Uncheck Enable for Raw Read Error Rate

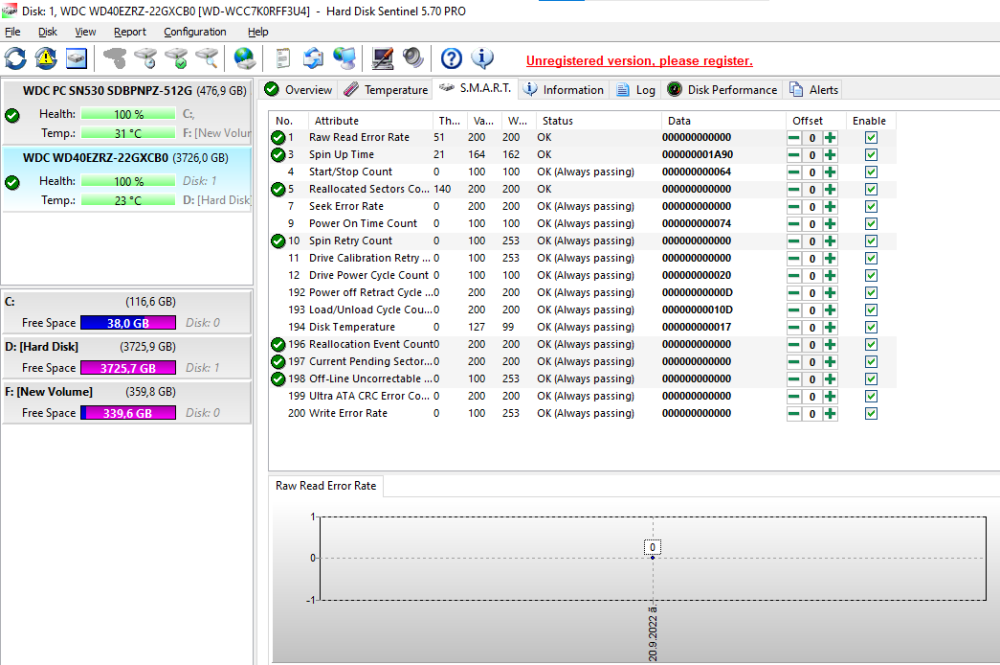[x=871, y=138]
